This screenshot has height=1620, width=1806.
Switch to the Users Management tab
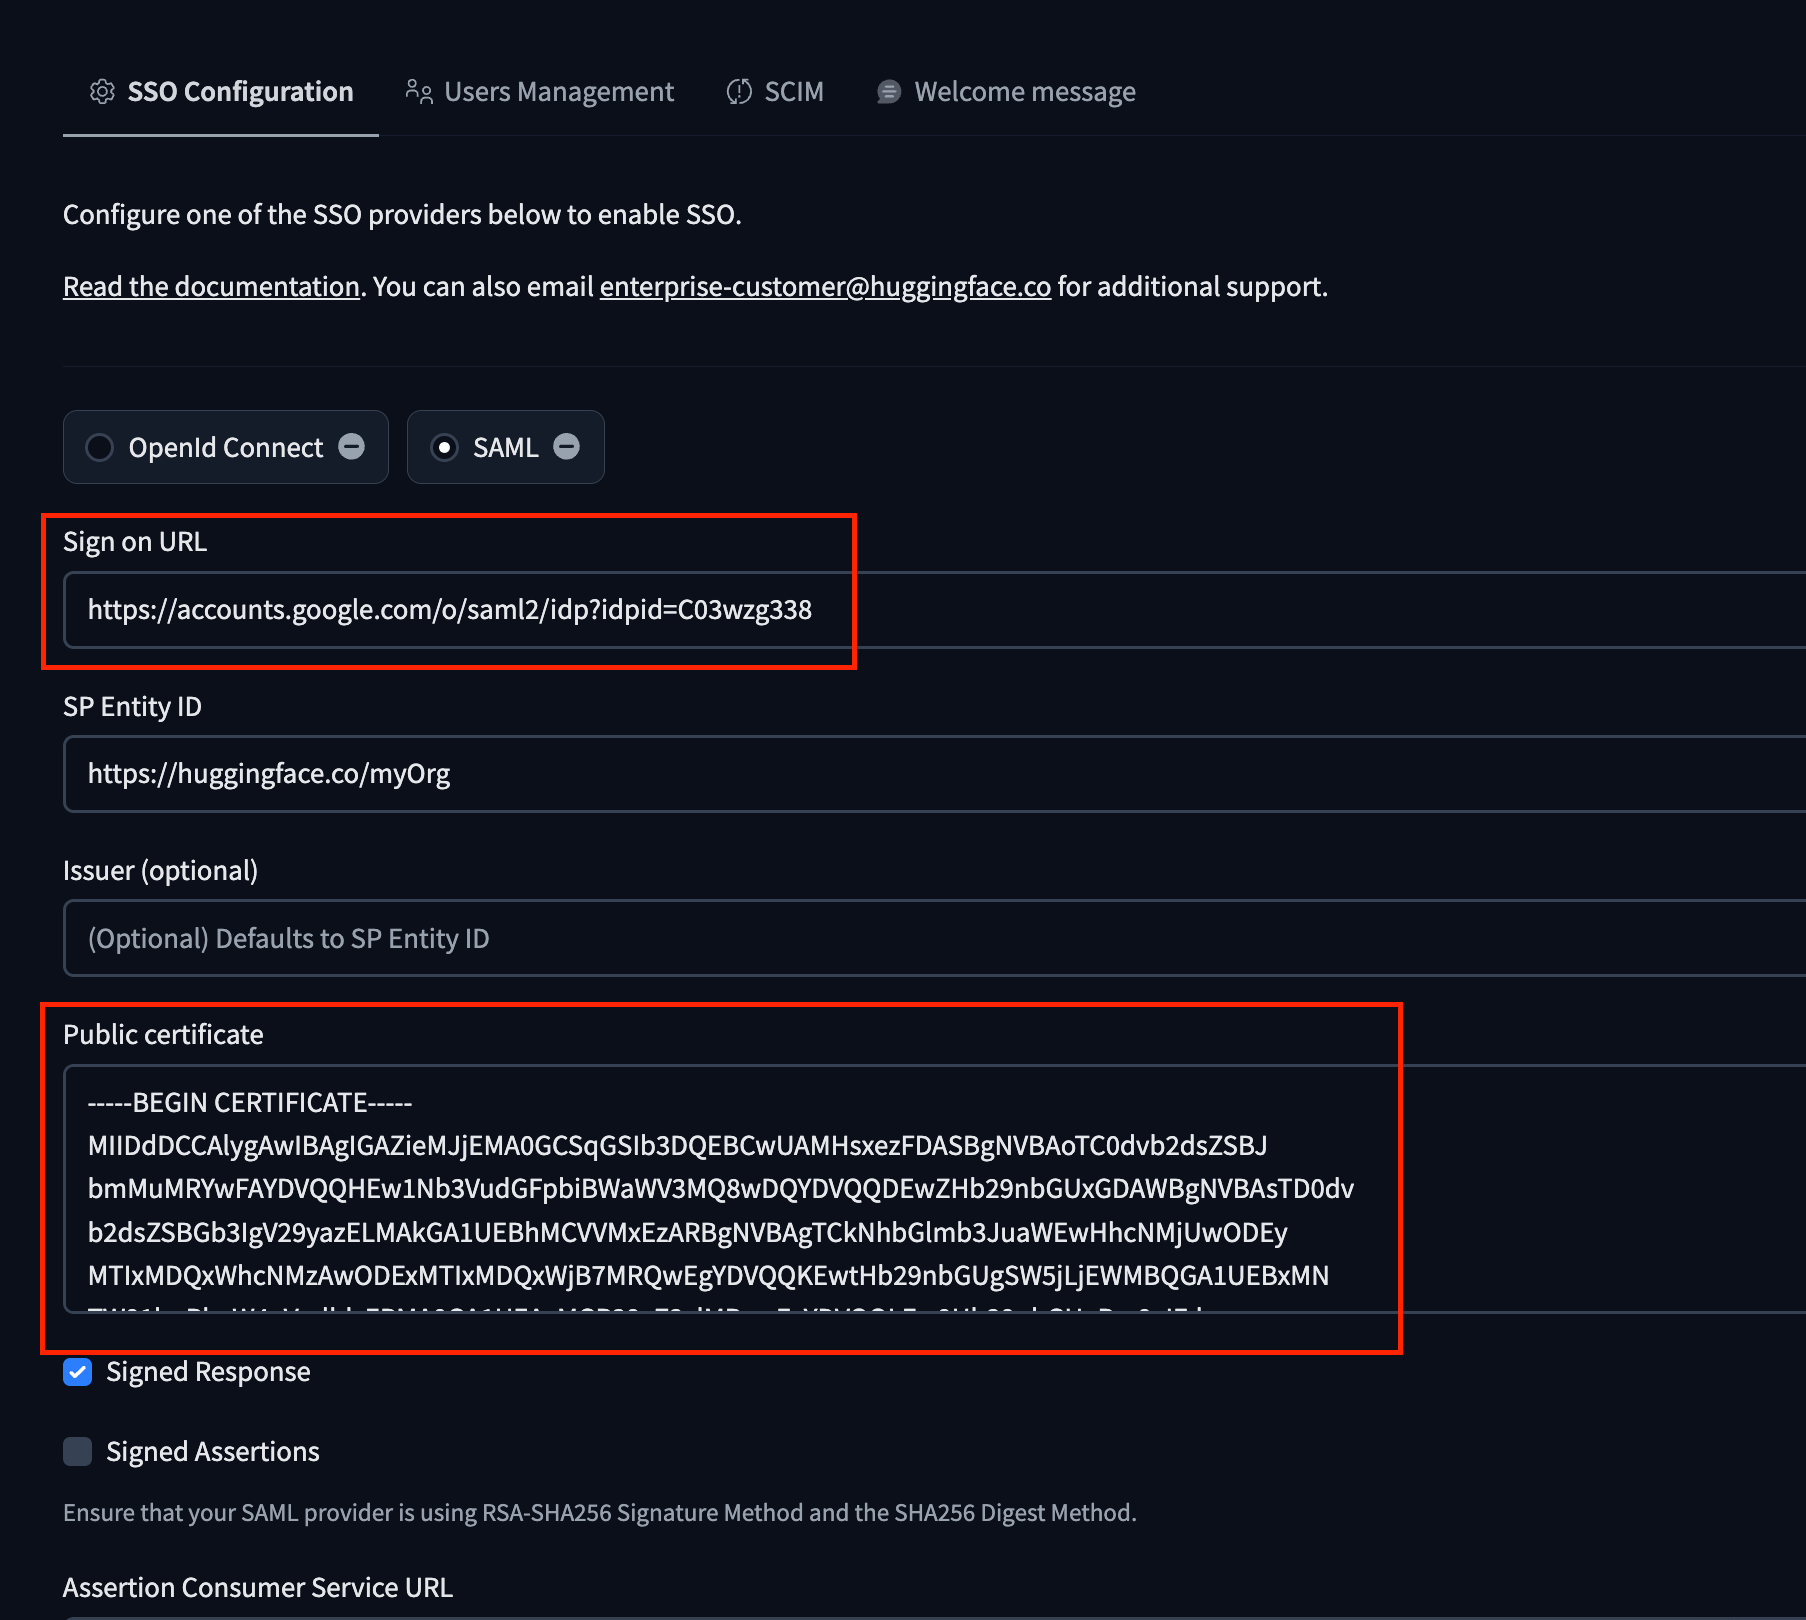point(559,92)
